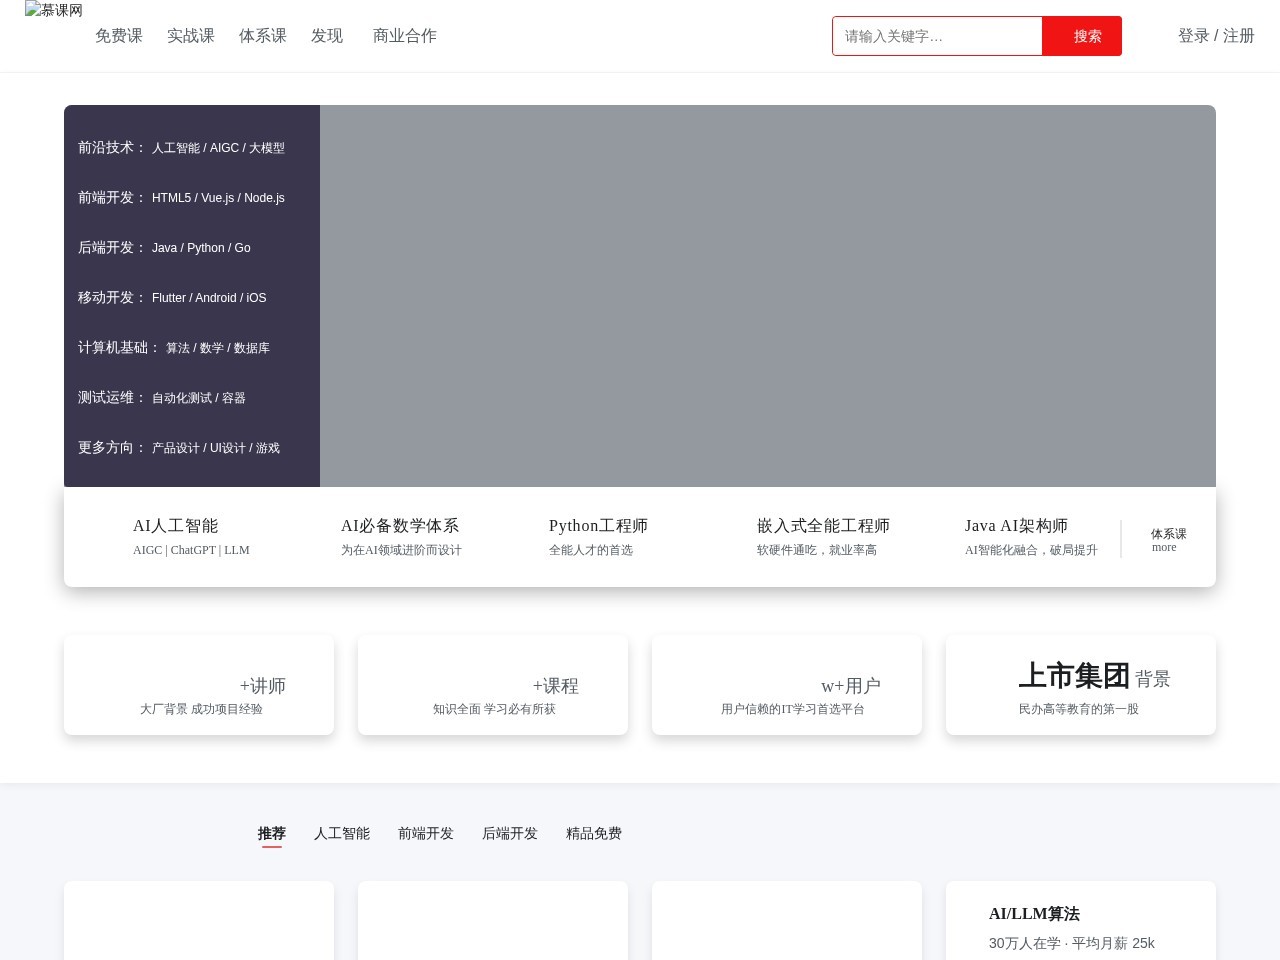Switch to the 人工智能 tab
This screenshot has width=1280, height=960.
pyautogui.click(x=341, y=833)
